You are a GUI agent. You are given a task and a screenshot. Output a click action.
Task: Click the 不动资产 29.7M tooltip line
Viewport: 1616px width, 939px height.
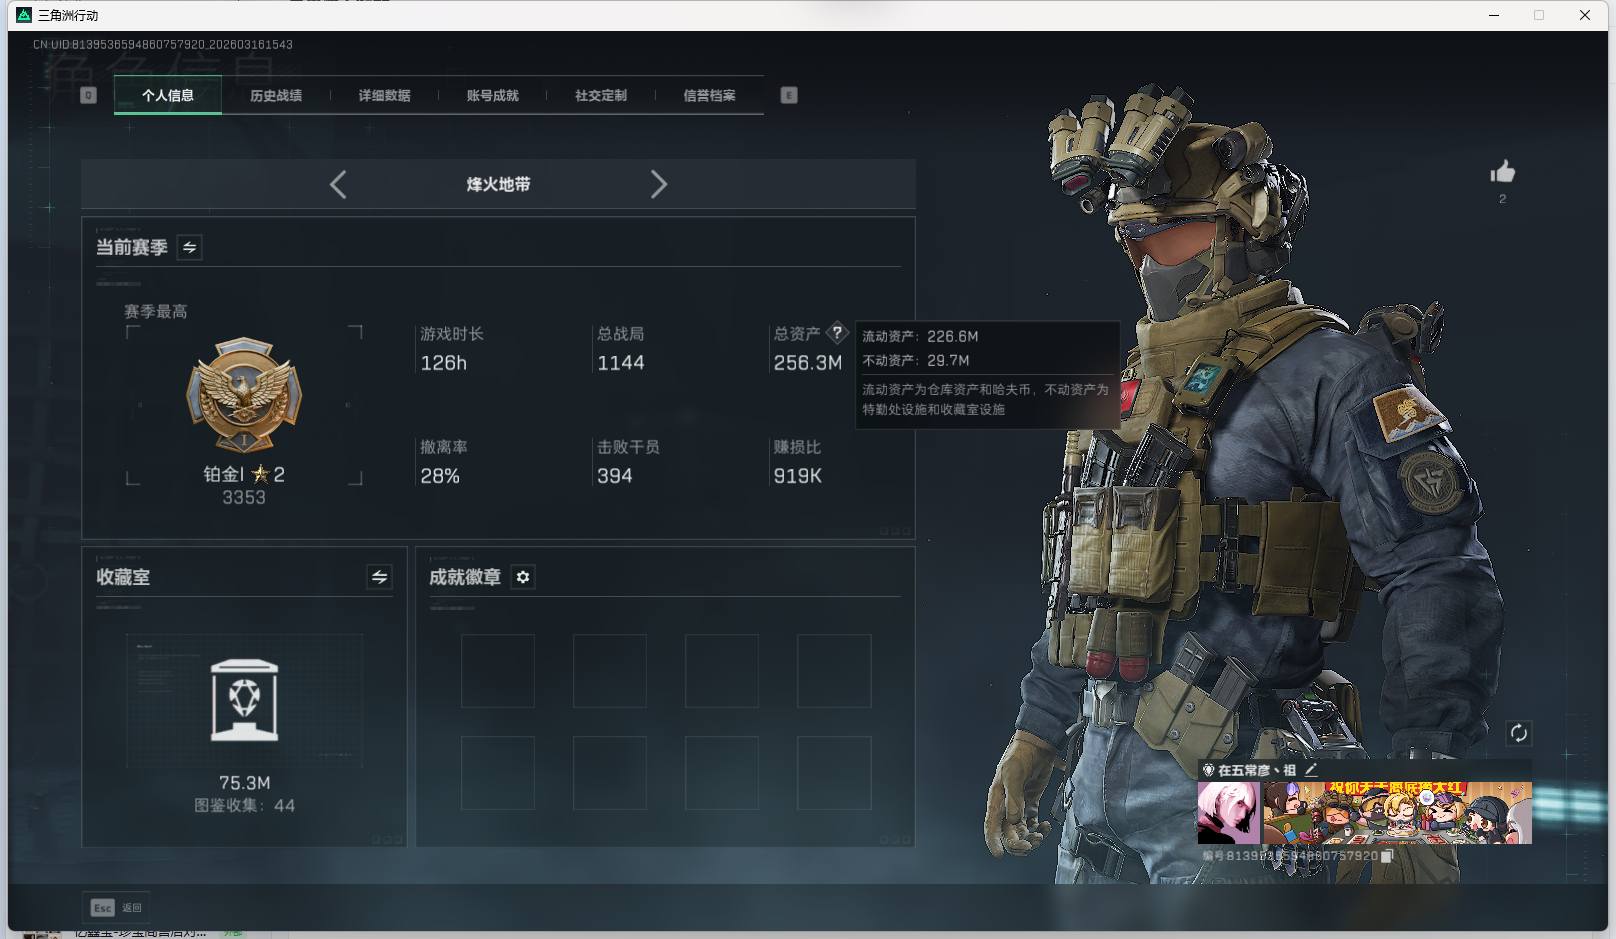[x=916, y=361]
